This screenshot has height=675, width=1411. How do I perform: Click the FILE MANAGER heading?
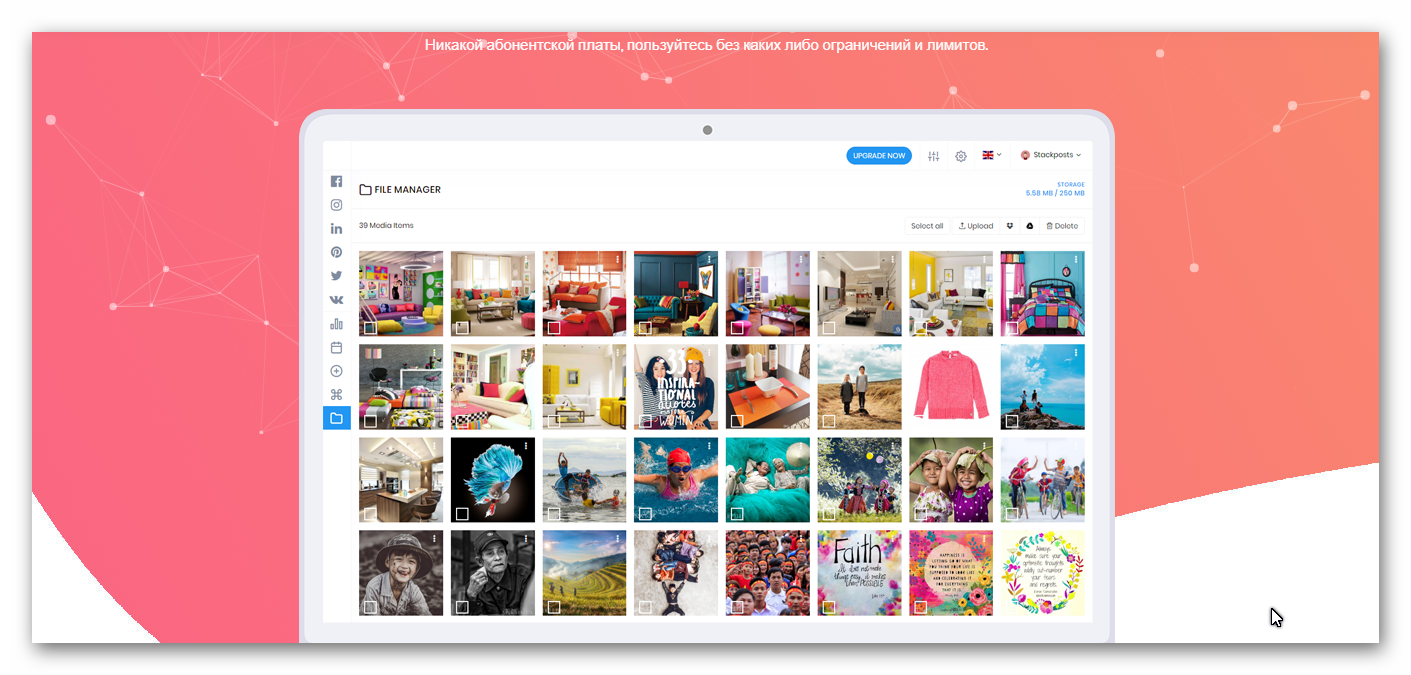coord(400,189)
